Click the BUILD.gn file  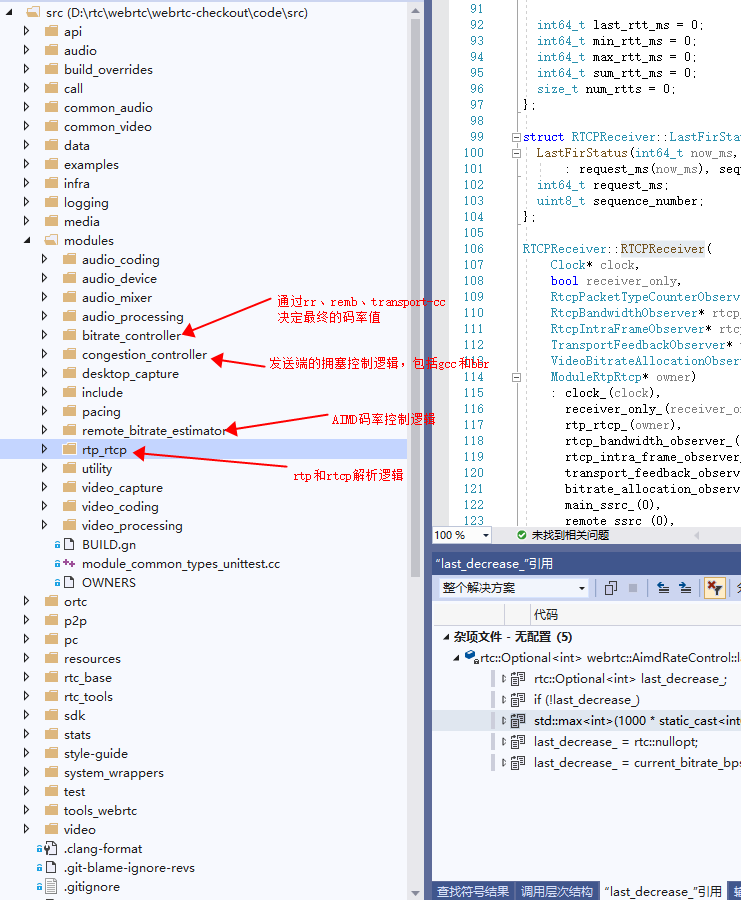tap(108, 545)
